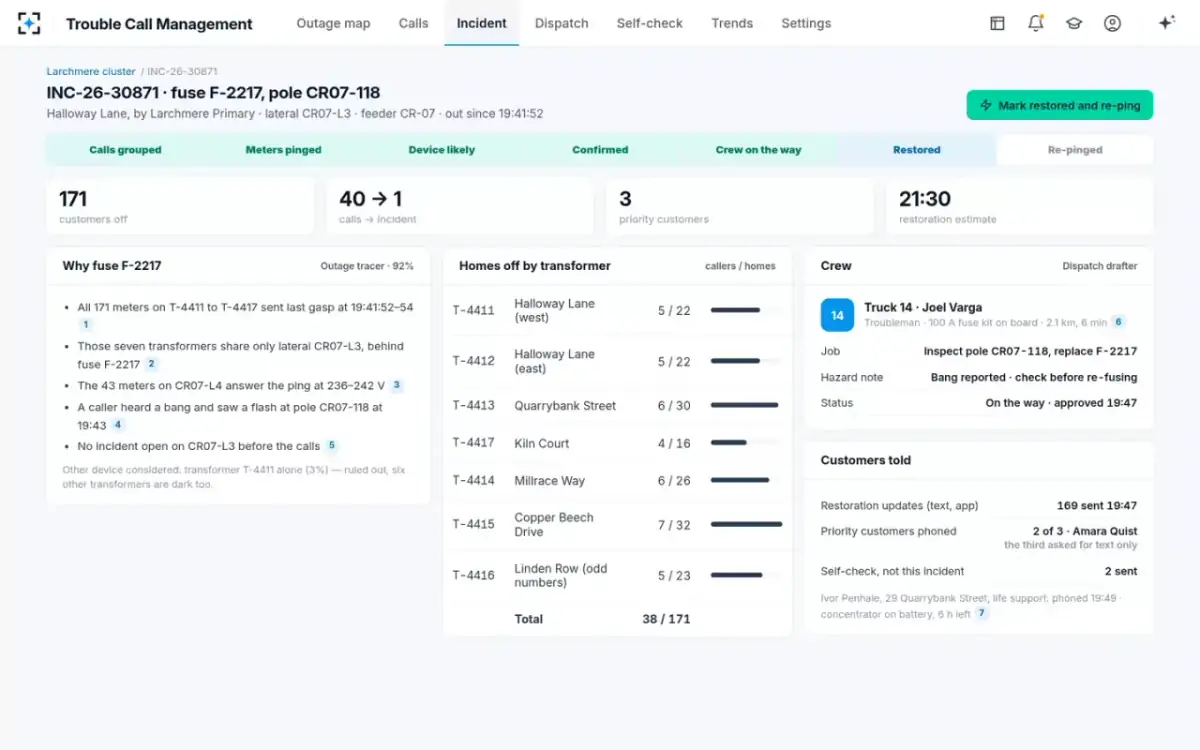The image size is (1200, 750).
Task: Open the Settings tab
Action: coord(806,23)
